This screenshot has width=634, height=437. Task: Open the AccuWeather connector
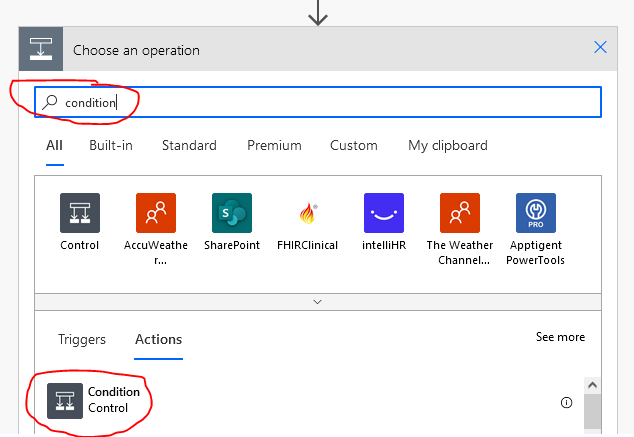click(x=156, y=213)
